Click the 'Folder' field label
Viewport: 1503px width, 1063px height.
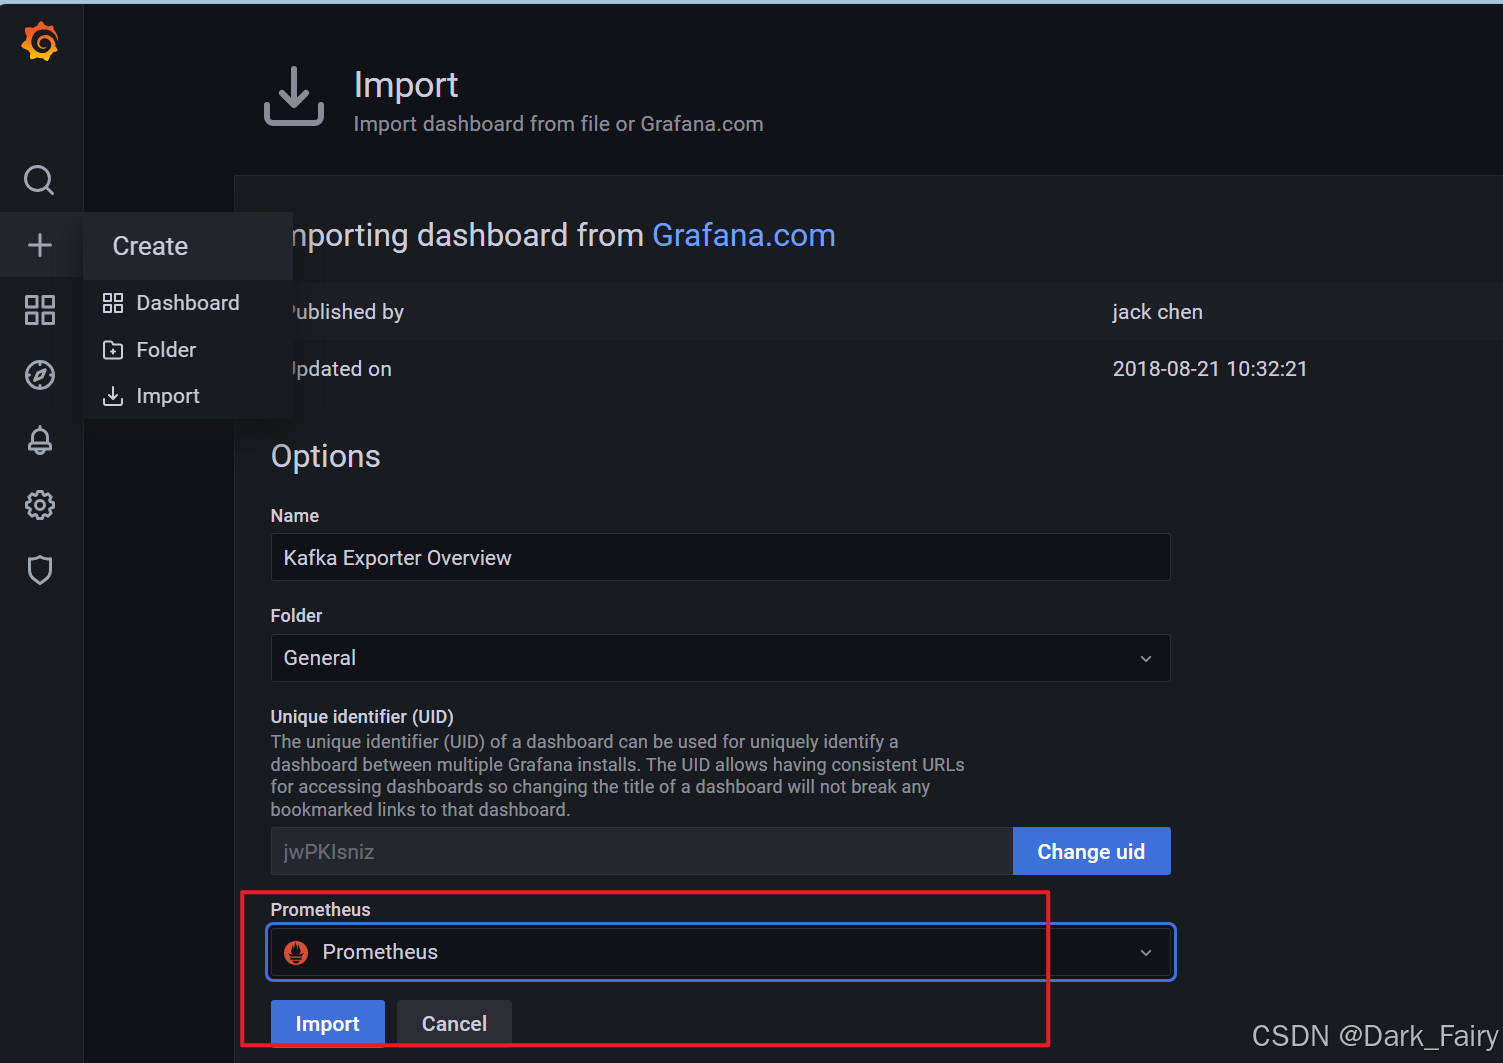click(297, 616)
